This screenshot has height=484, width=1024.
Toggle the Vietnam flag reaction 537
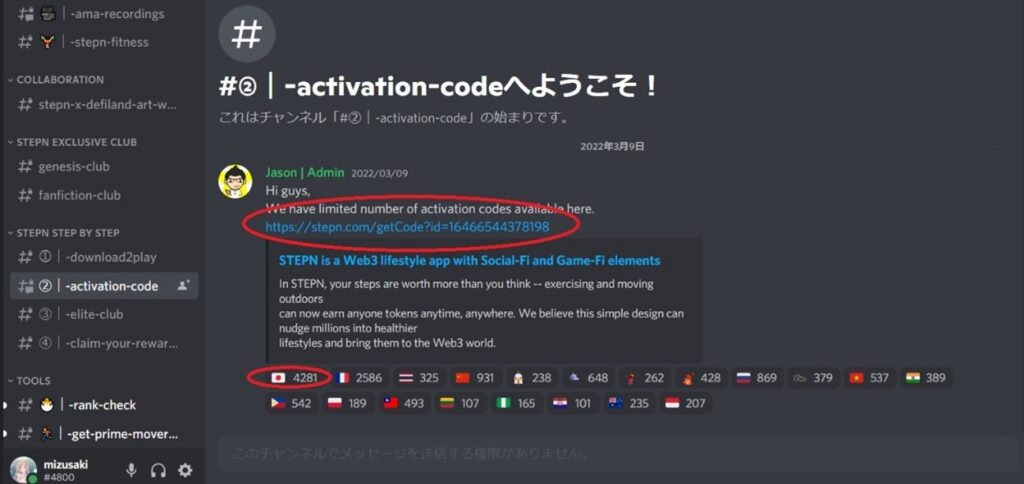coord(870,378)
